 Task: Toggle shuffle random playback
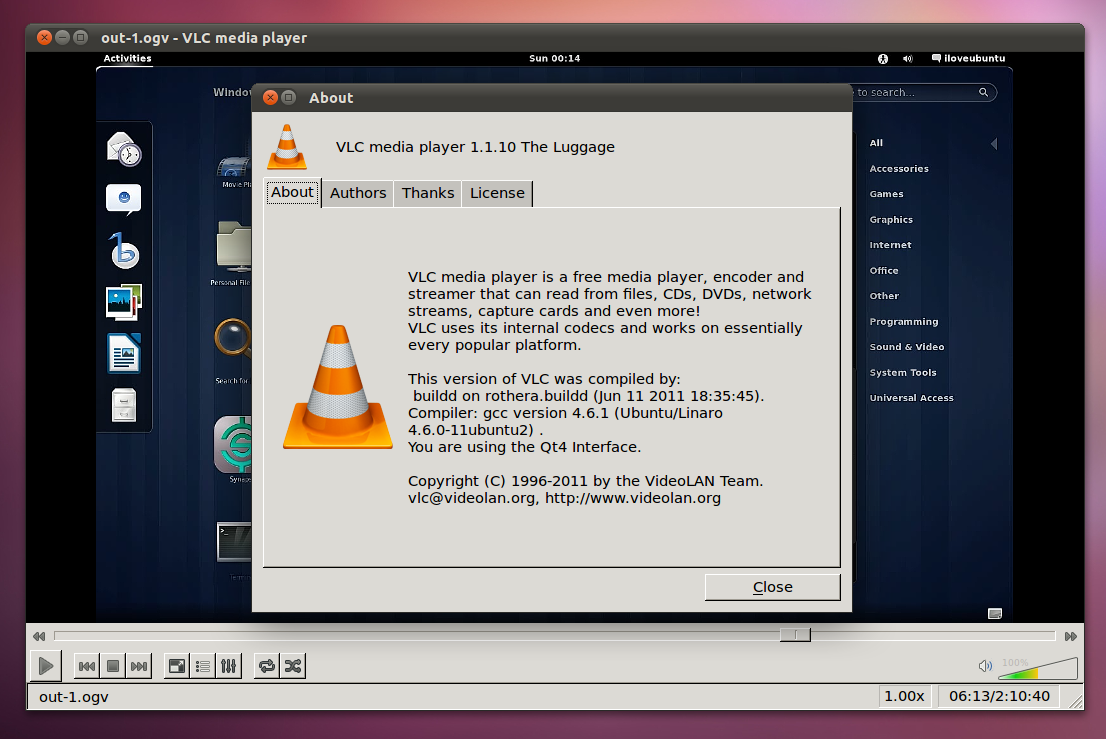tap(293, 666)
